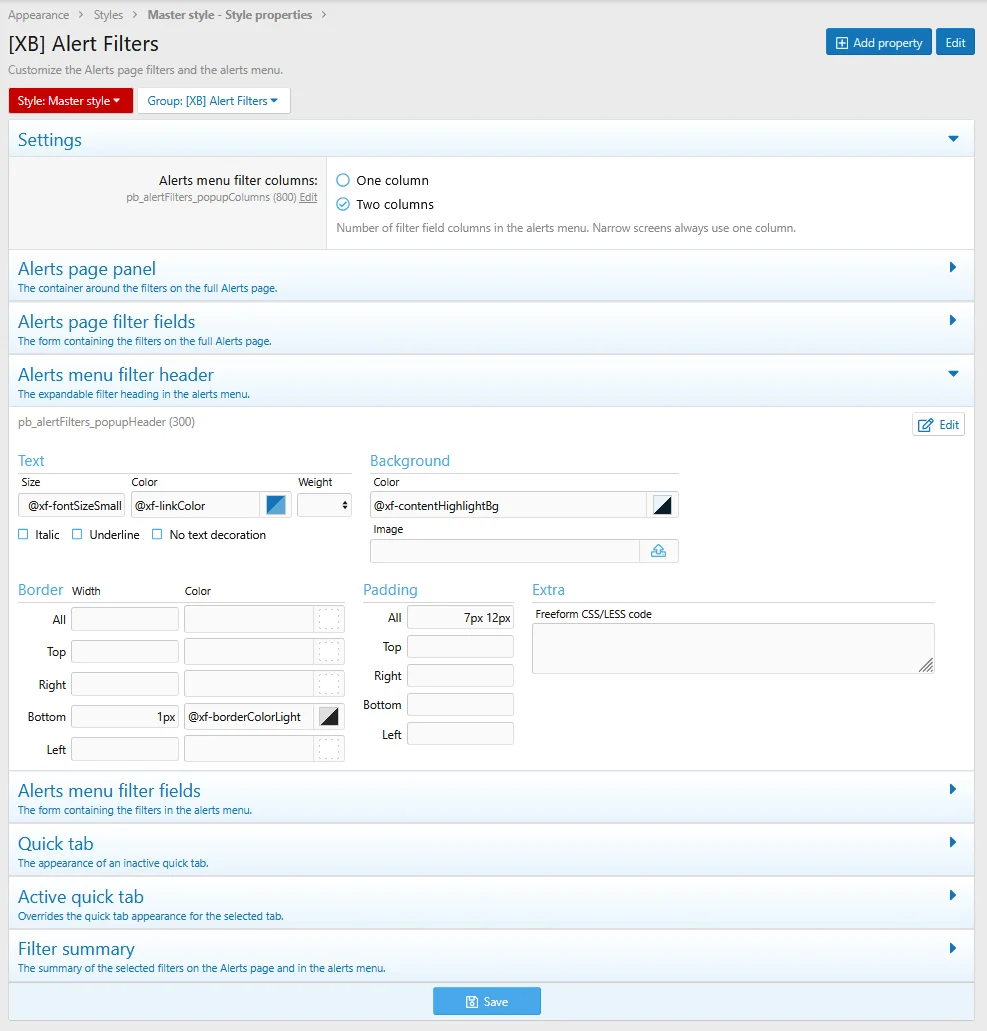The height and width of the screenshot is (1031, 987).
Task: Open the text Weight dropdown
Action: click(x=324, y=506)
